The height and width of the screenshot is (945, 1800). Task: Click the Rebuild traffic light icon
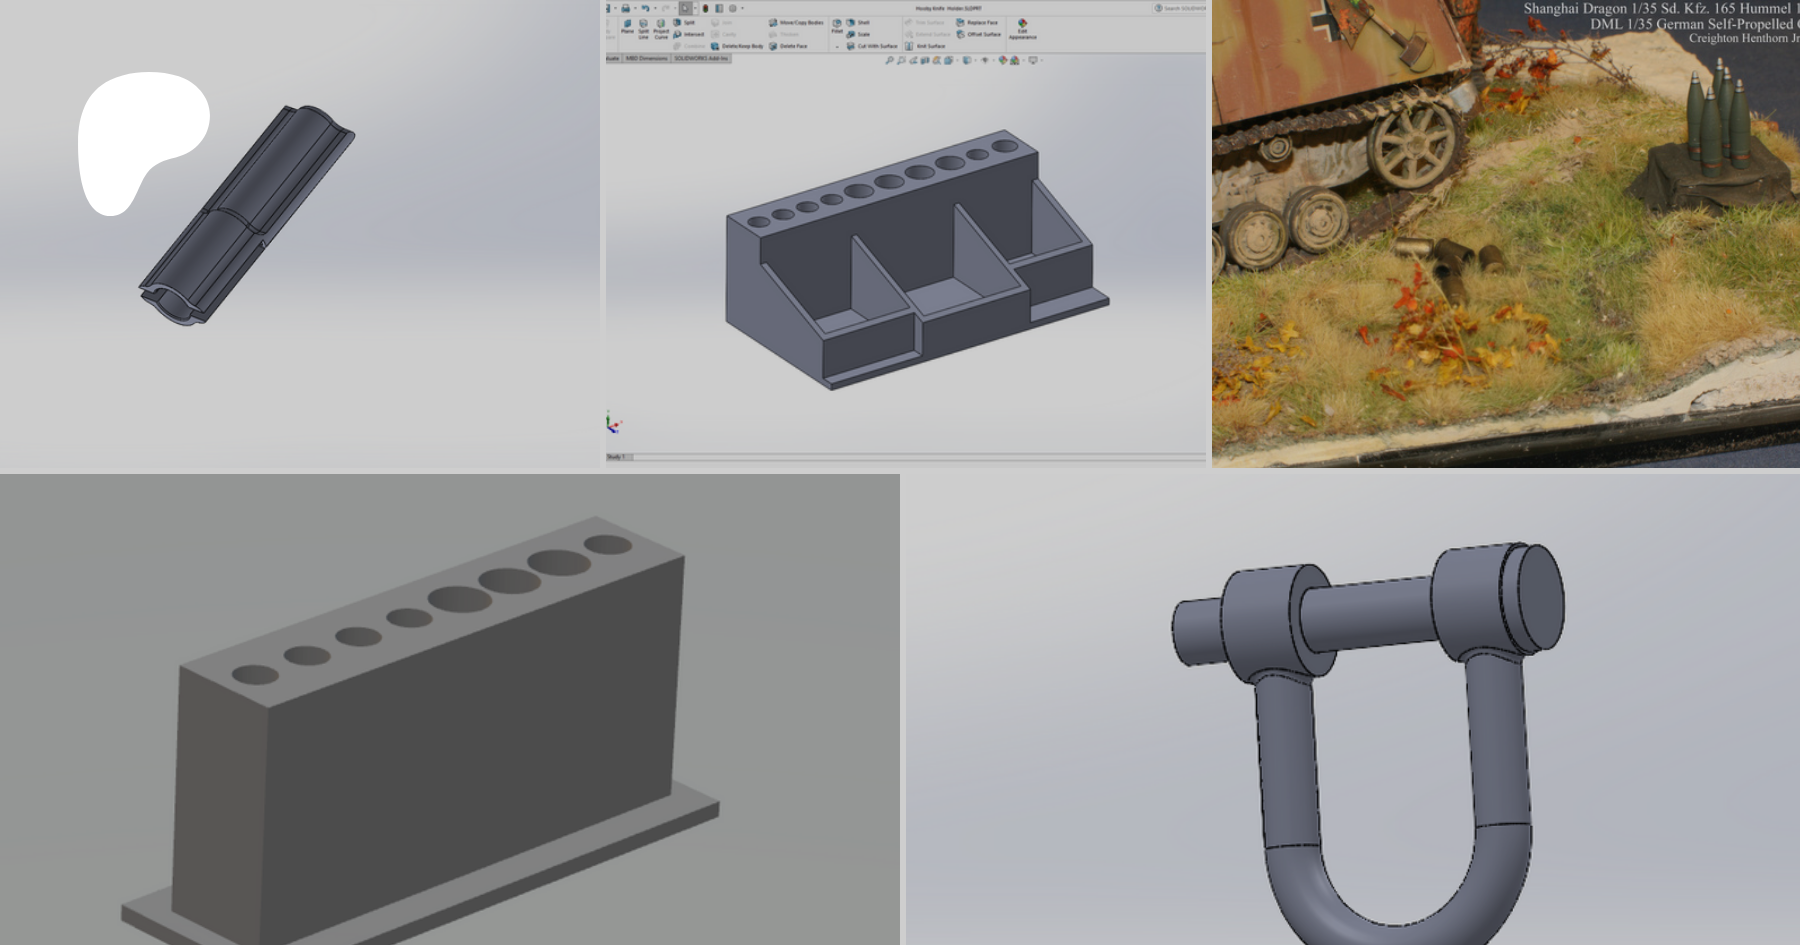click(x=705, y=8)
